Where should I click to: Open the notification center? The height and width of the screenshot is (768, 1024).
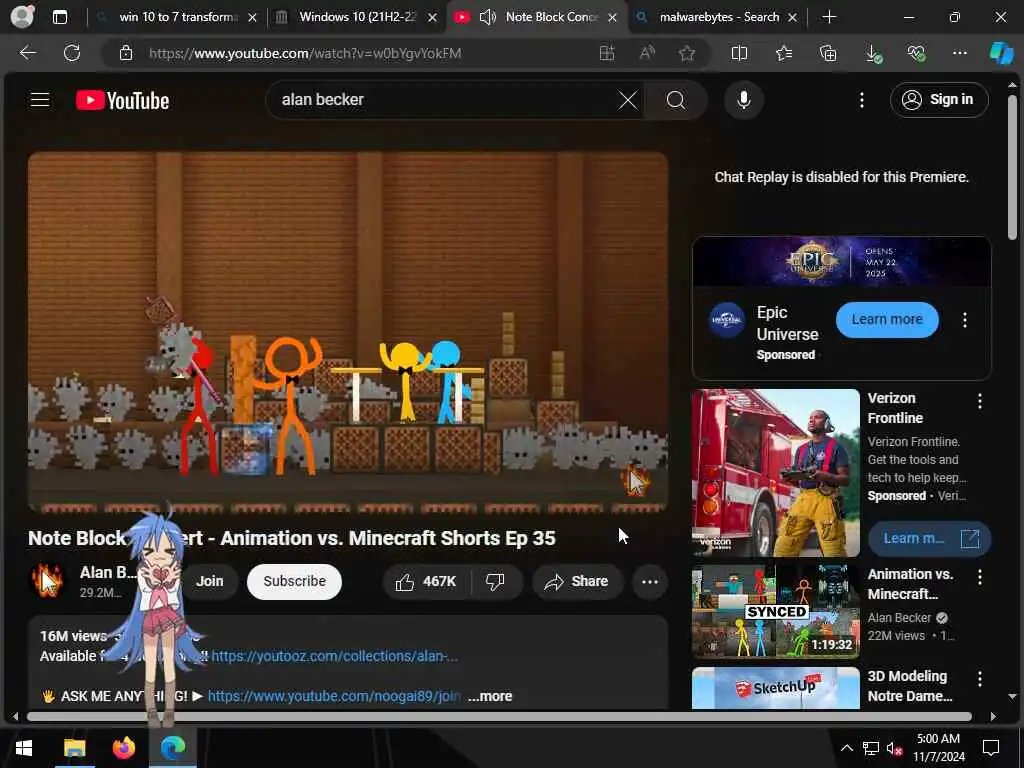tap(991, 748)
